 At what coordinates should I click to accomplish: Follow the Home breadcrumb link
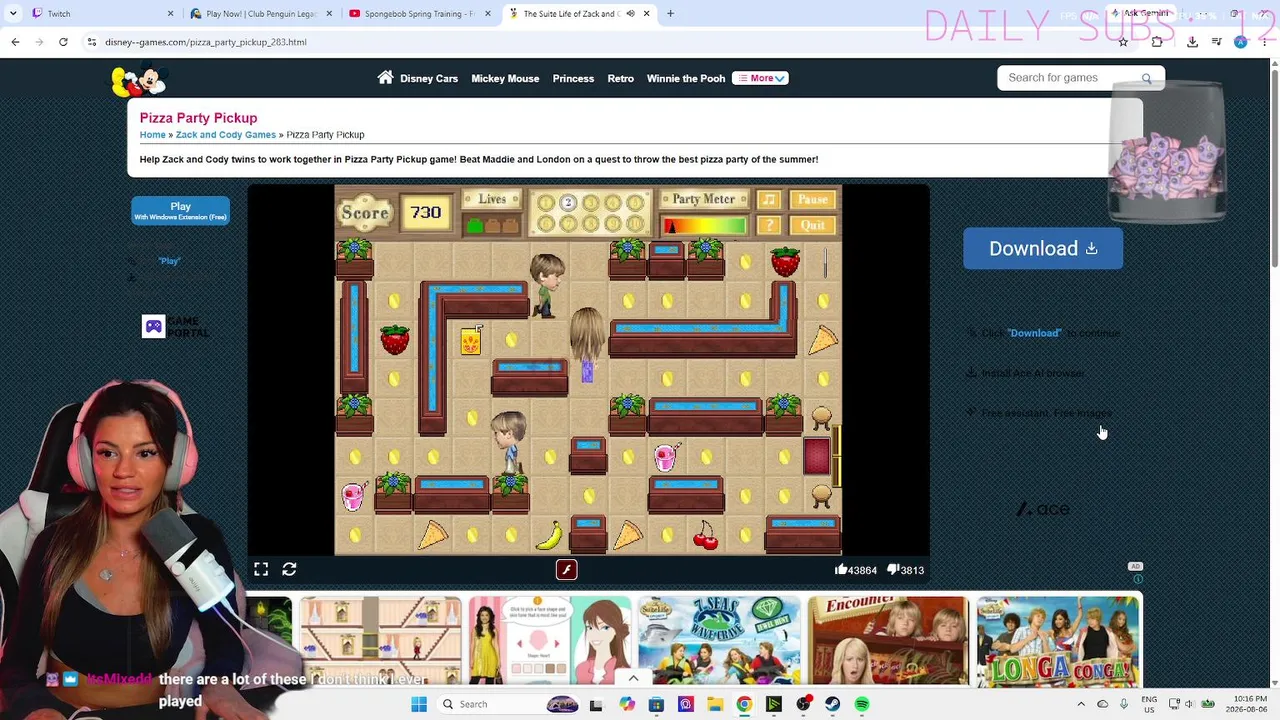(x=153, y=134)
